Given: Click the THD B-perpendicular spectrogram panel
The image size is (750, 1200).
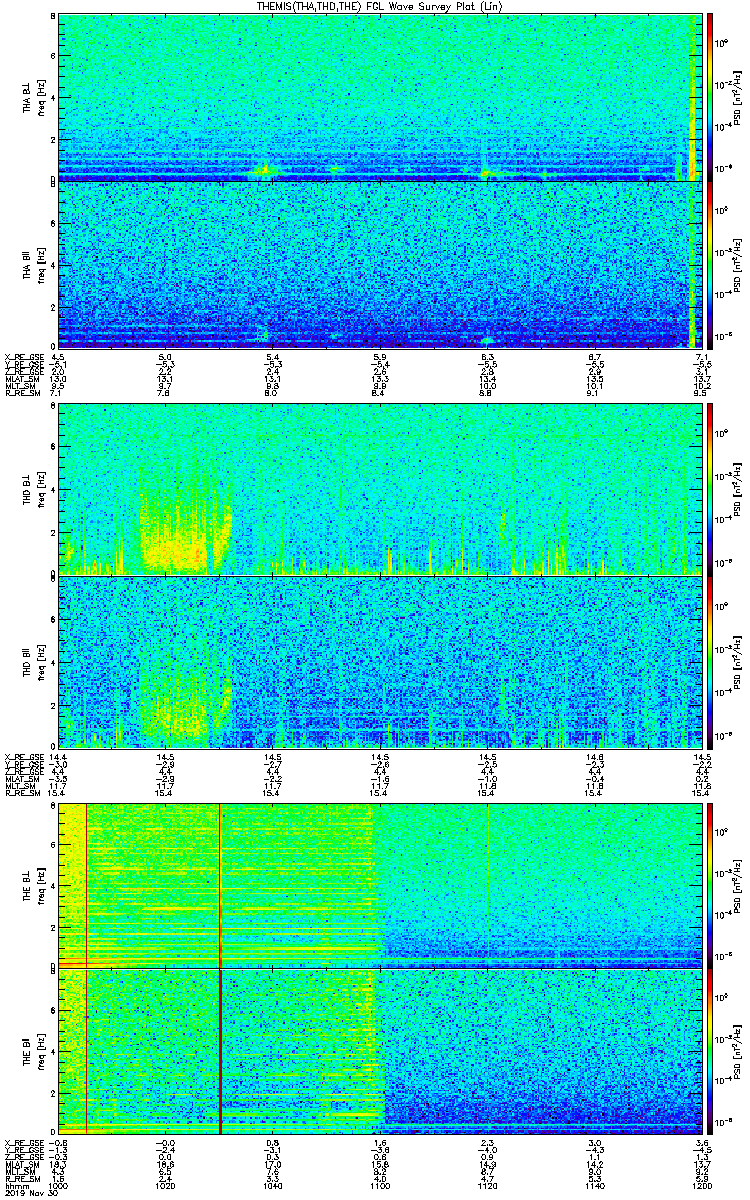Looking at the screenshot, I should pyautogui.click(x=378, y=490).
